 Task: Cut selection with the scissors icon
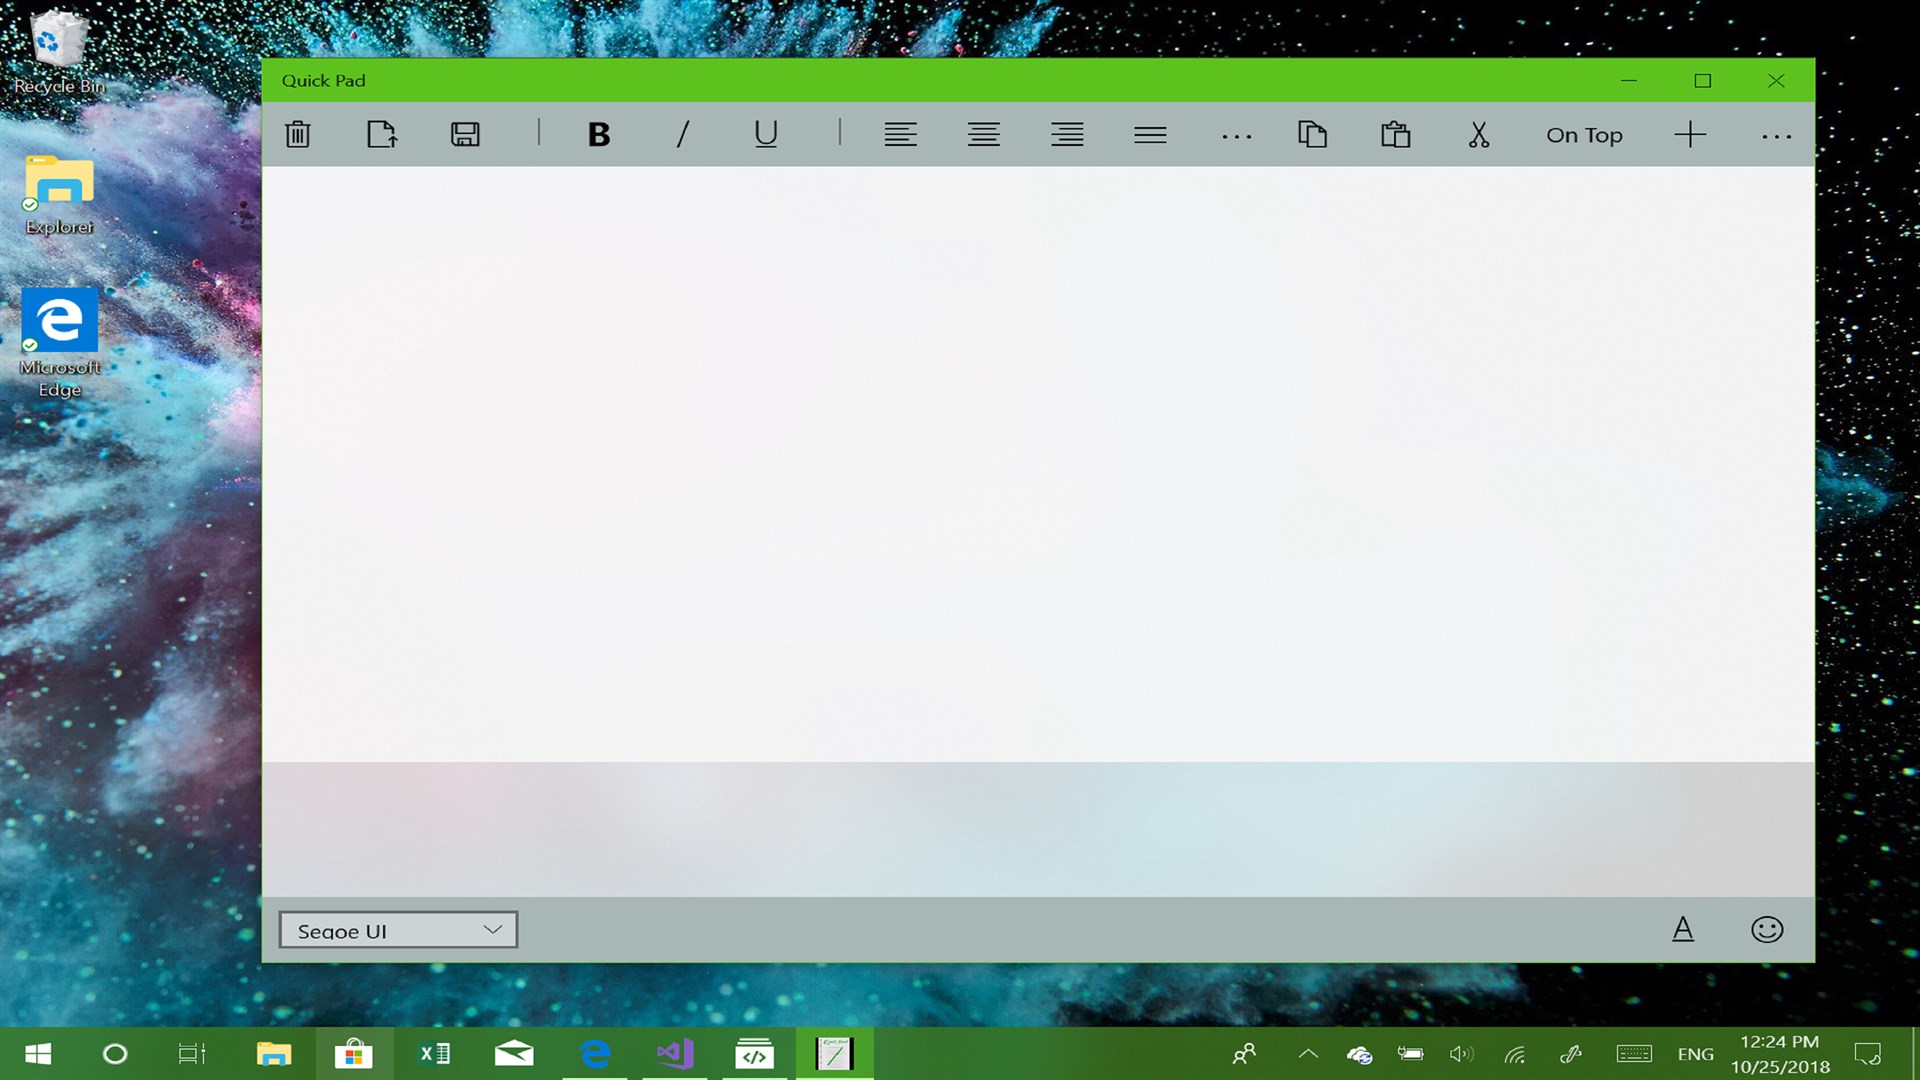[1479, 134]
